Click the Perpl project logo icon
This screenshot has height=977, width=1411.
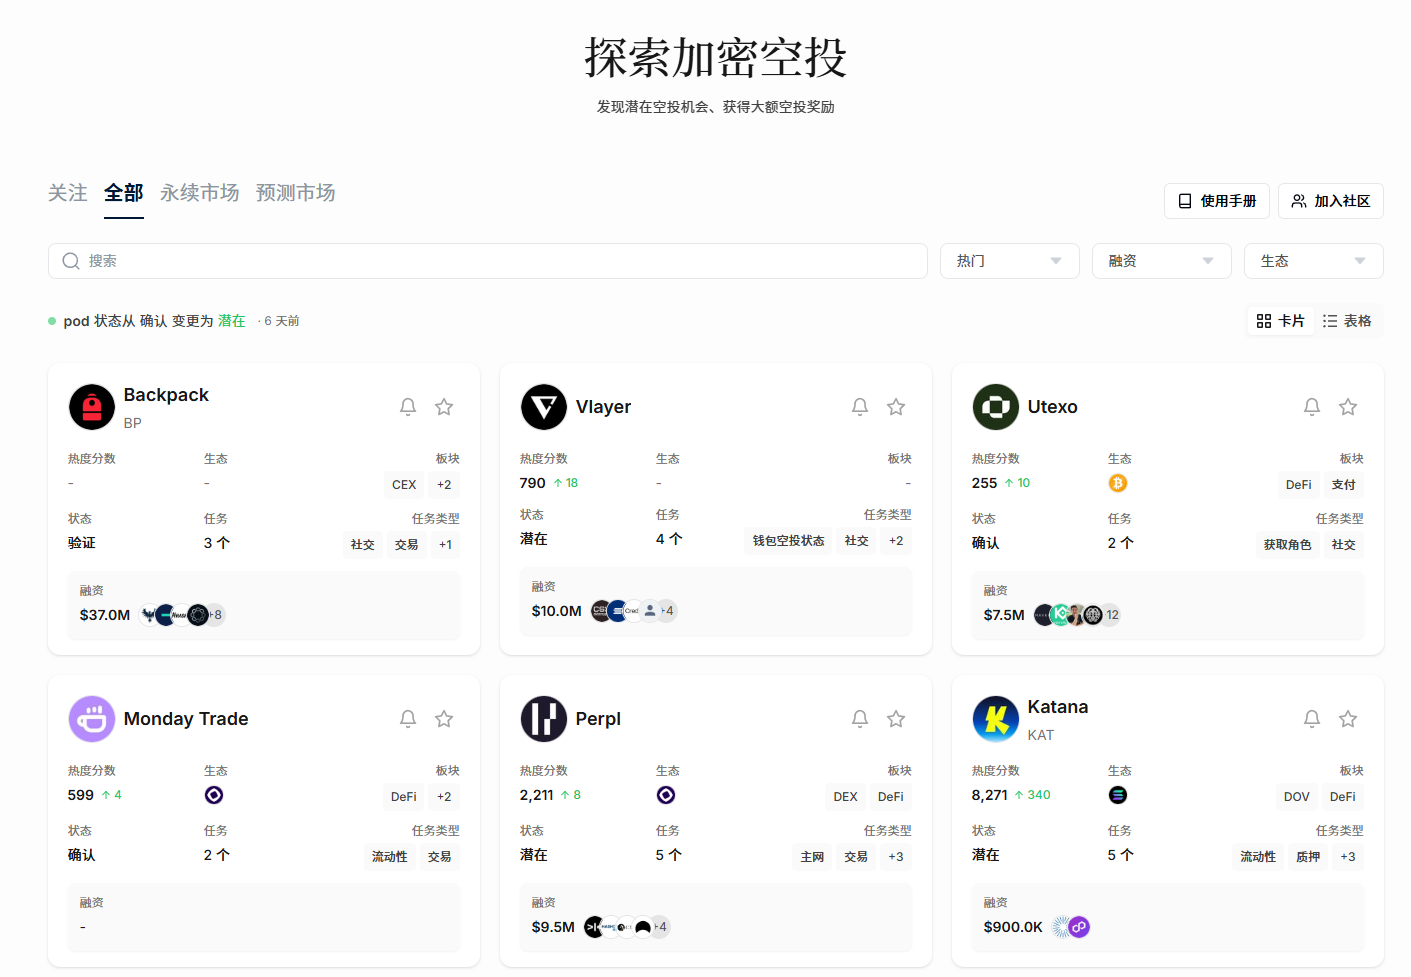[544, 719]
